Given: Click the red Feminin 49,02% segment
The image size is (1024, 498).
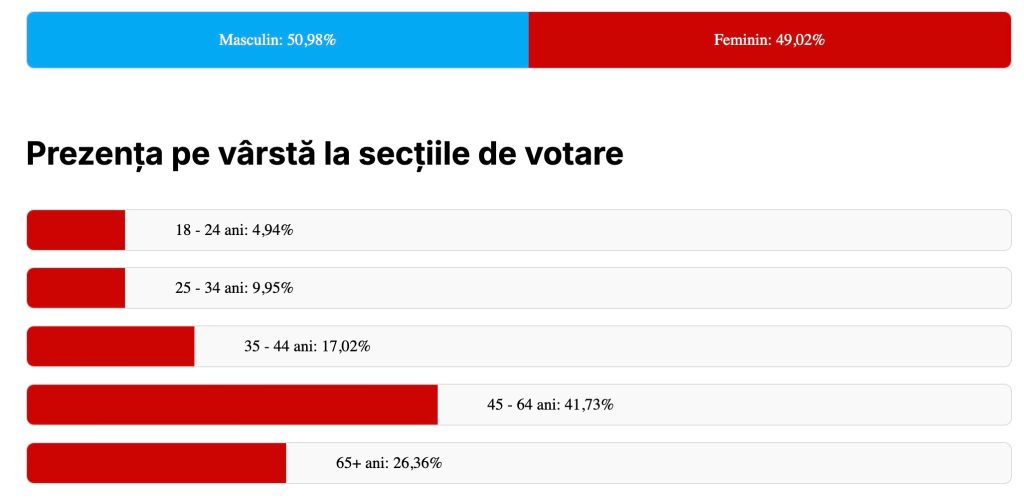Looking at the screenshot, I should 769,40.
